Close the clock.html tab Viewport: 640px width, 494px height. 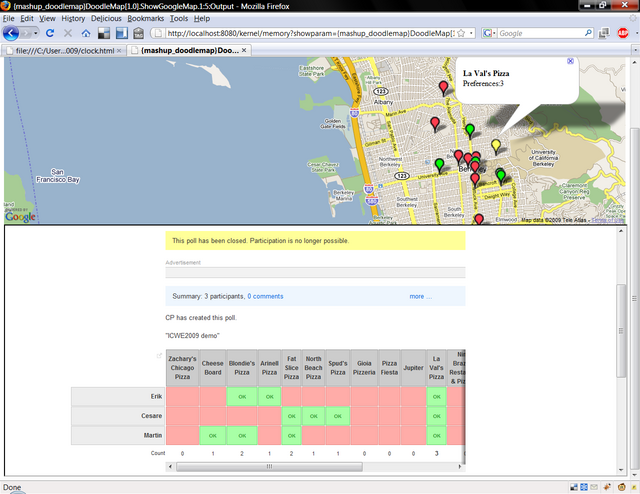click(119, 51)
